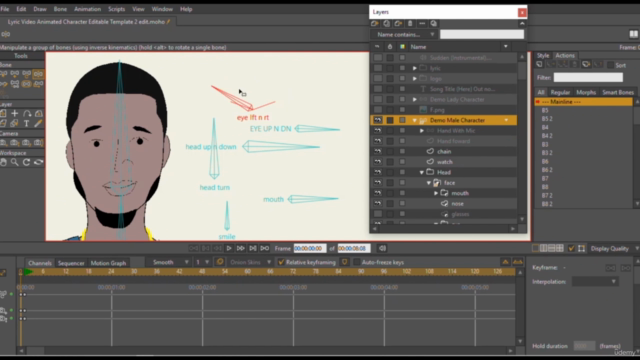Viewport: 640px width, 360px height.
Task: Toggle audio mute speaker icon near frame field
Action: (x=382, y=248)
